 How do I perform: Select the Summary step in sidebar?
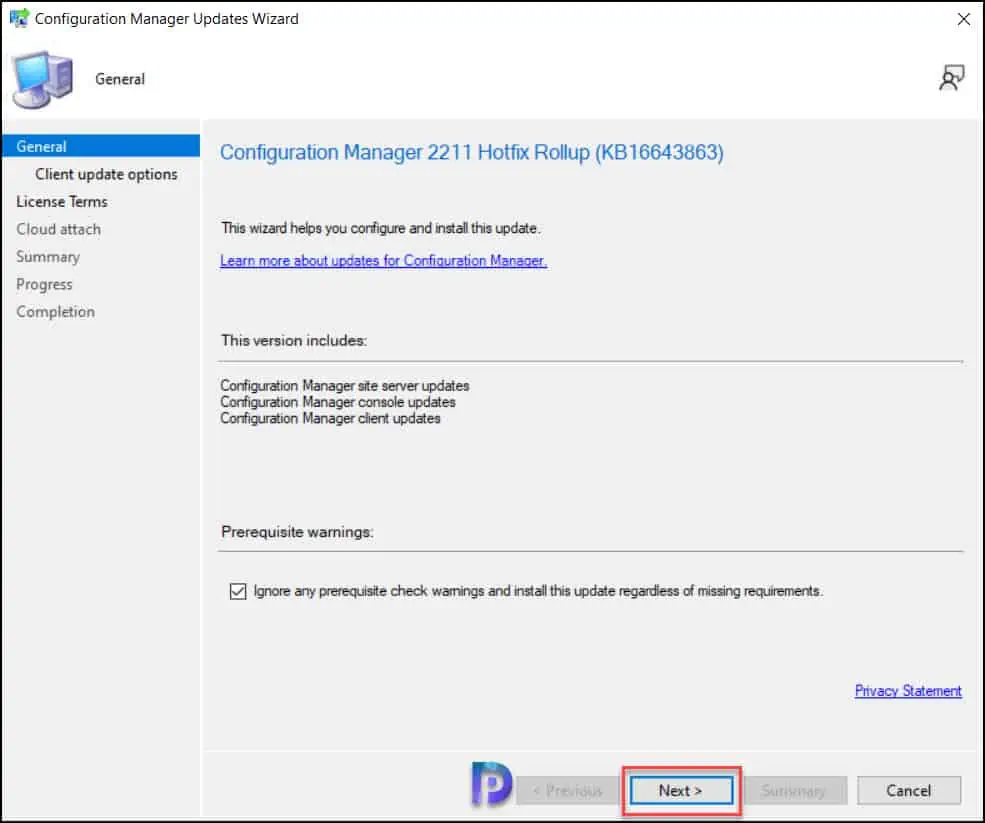48,257
